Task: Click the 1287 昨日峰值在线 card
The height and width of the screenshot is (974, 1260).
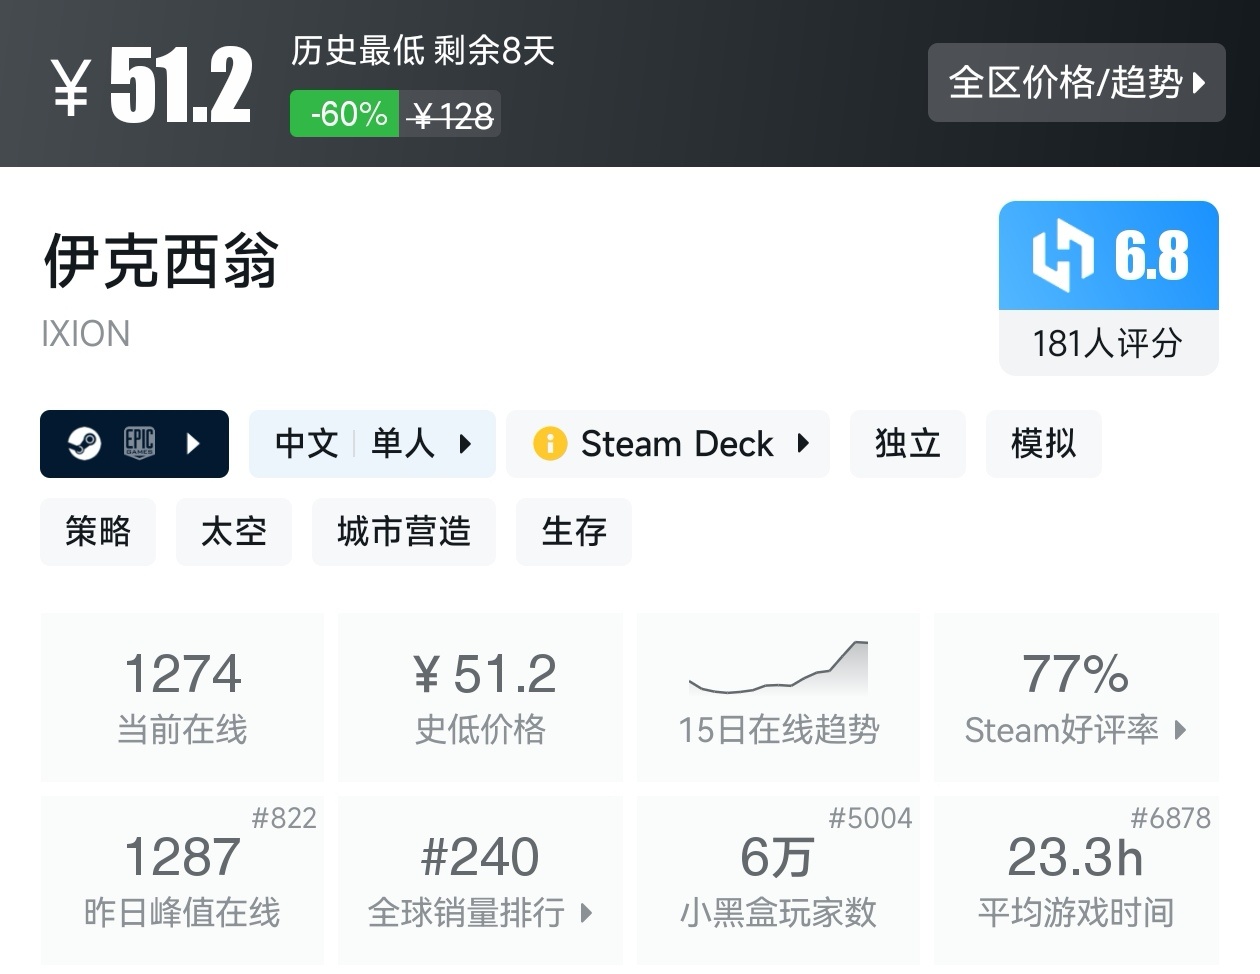Action: 182,880
